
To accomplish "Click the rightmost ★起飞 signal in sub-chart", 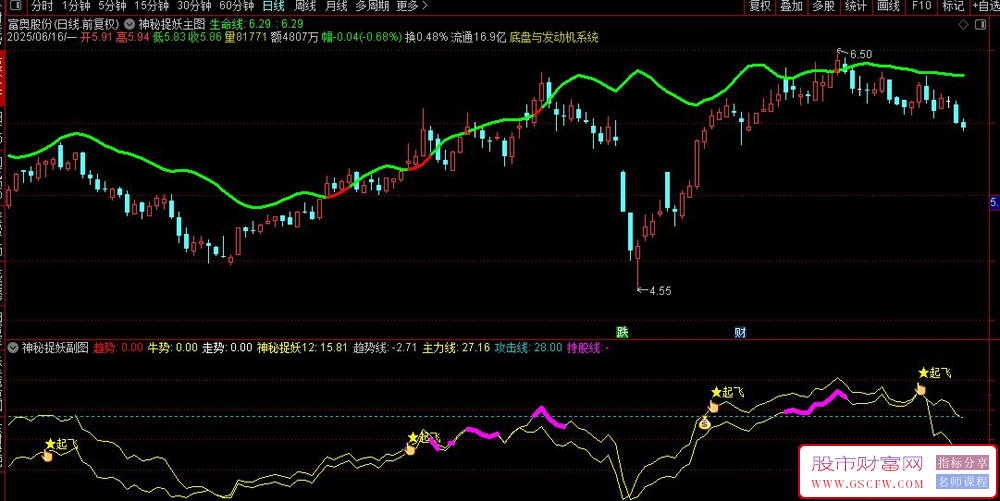I will 934,373.
